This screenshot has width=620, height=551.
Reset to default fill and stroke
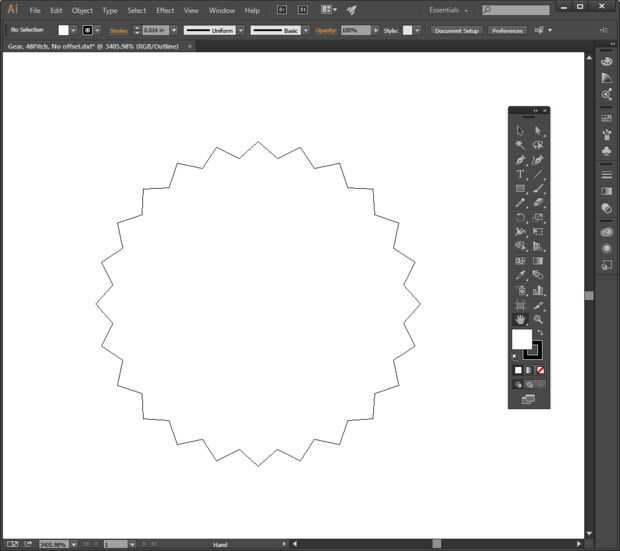(x=516, y=356)
